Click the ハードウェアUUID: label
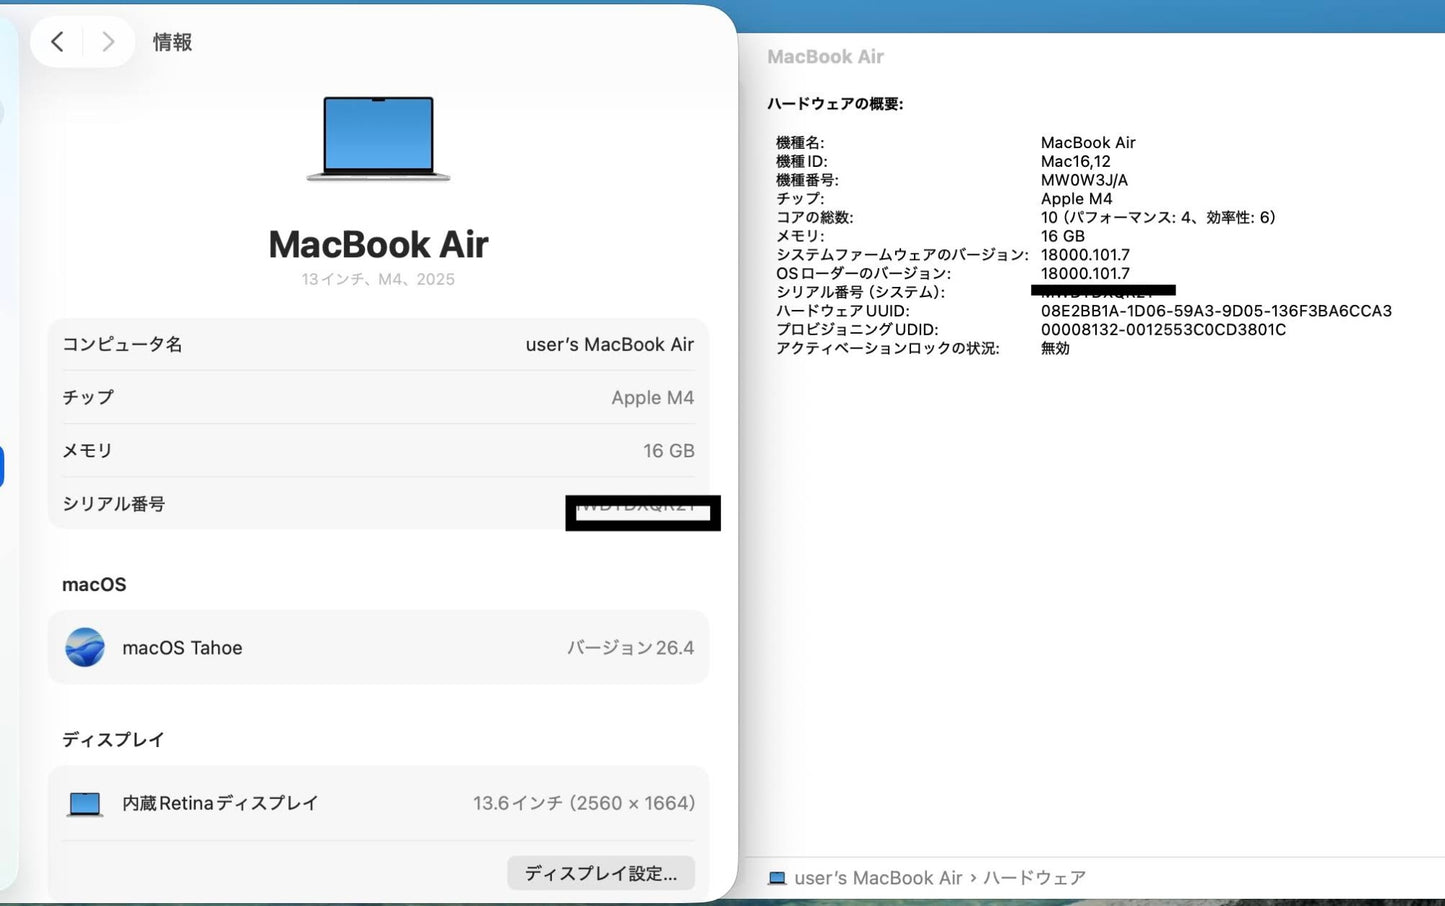 click(843, 311)
